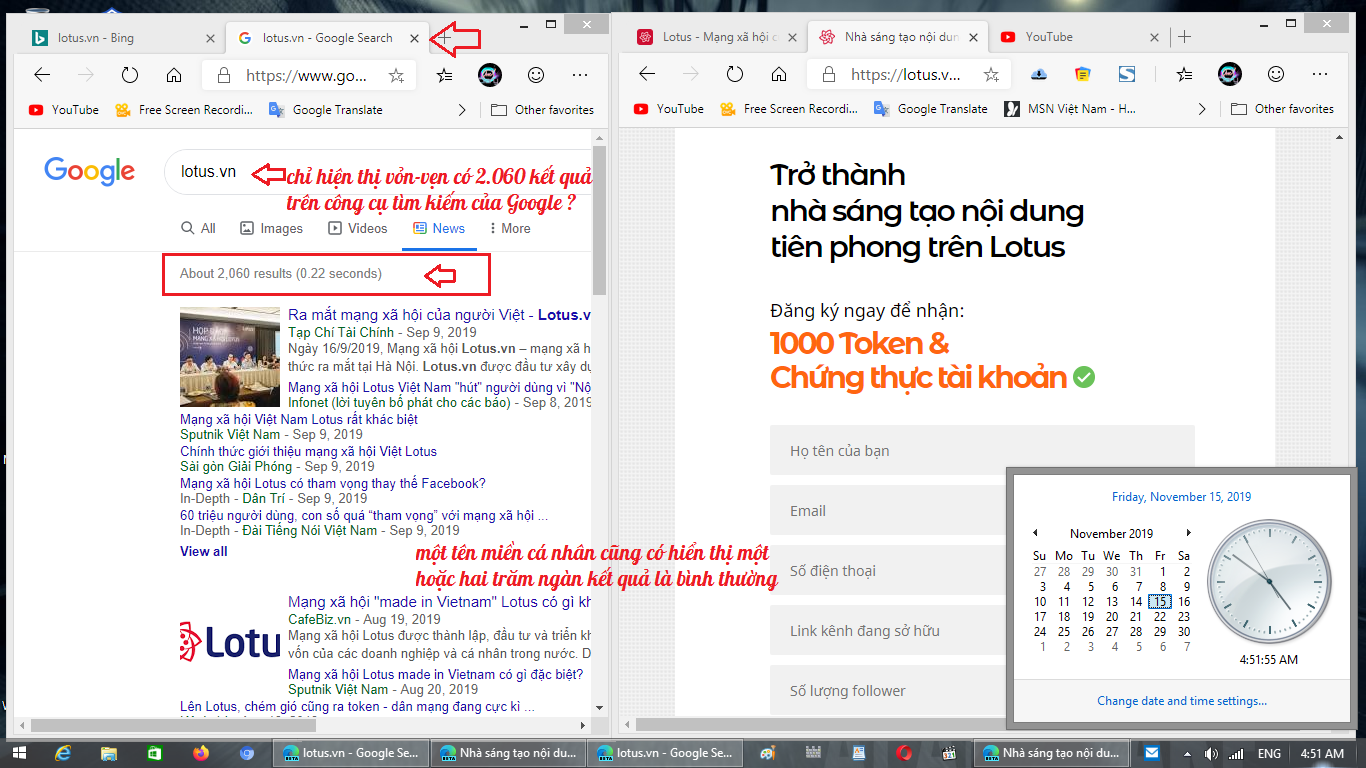Screen dimensions: 1366x768
Task: Click Change date and time settings
Action: pyautogui.click(x=1182, y=701)
